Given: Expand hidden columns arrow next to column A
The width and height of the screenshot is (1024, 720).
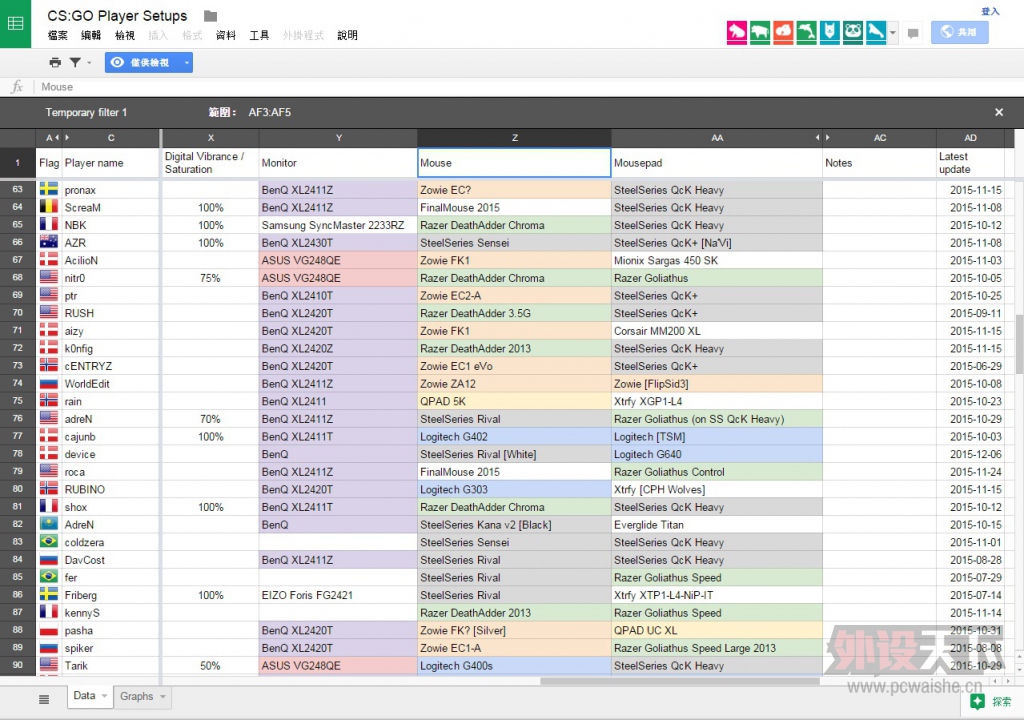Looking at the screenshot, I should 57,138.
